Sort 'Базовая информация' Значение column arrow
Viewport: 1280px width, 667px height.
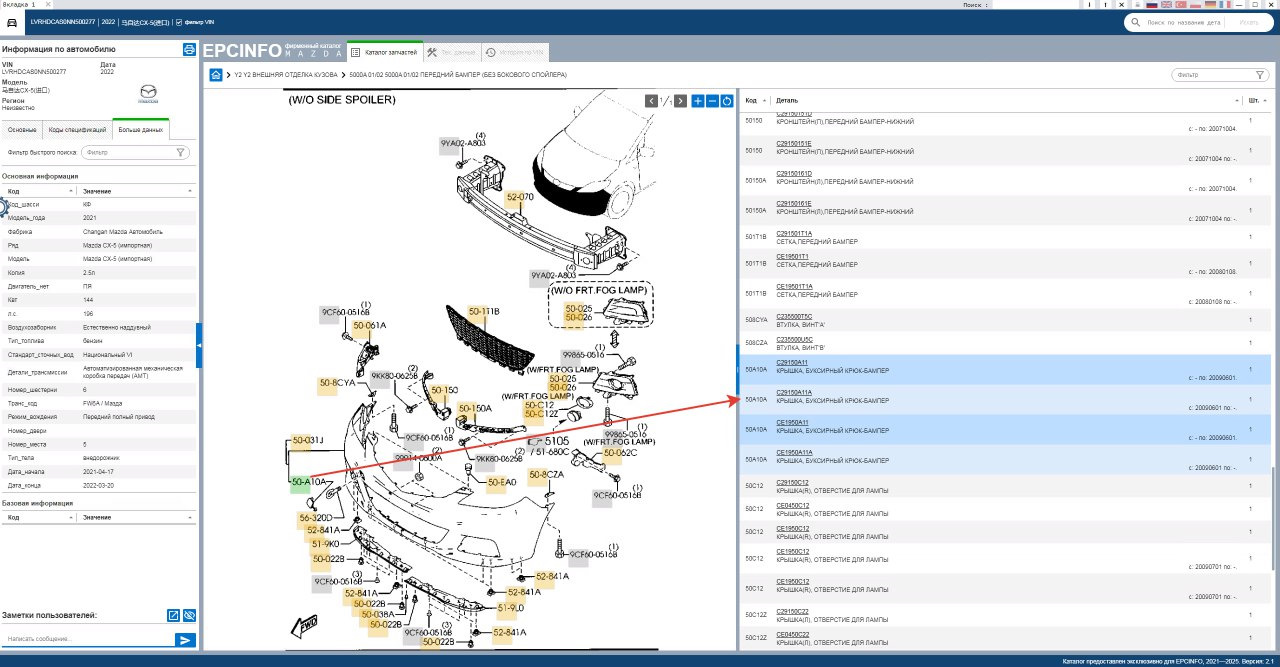point(190,517)
